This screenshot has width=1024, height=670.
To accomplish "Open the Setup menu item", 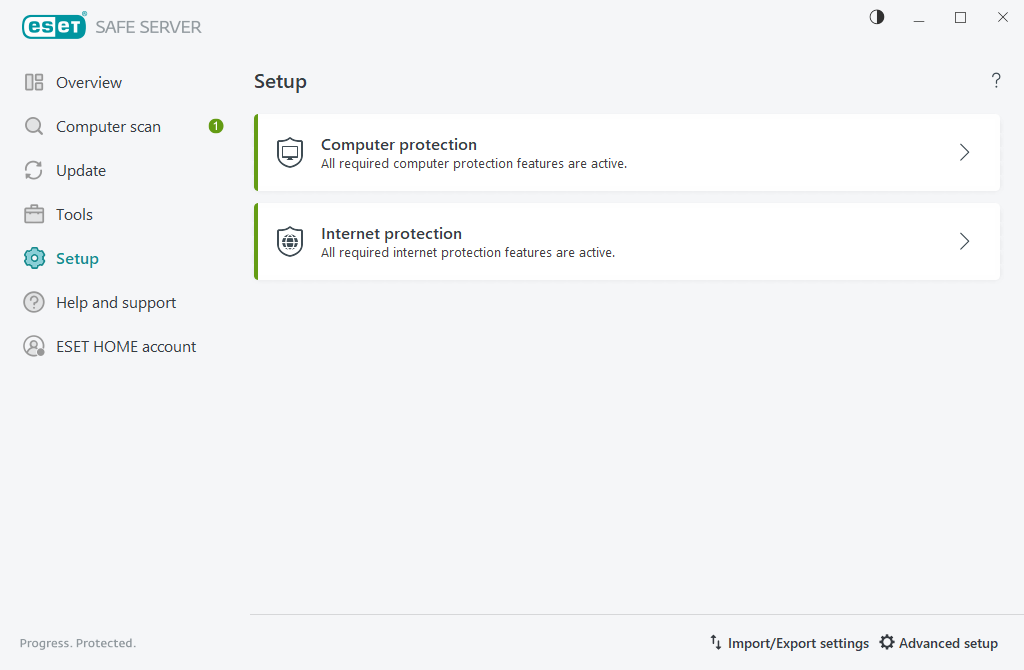I will click(x=77, y=259).
